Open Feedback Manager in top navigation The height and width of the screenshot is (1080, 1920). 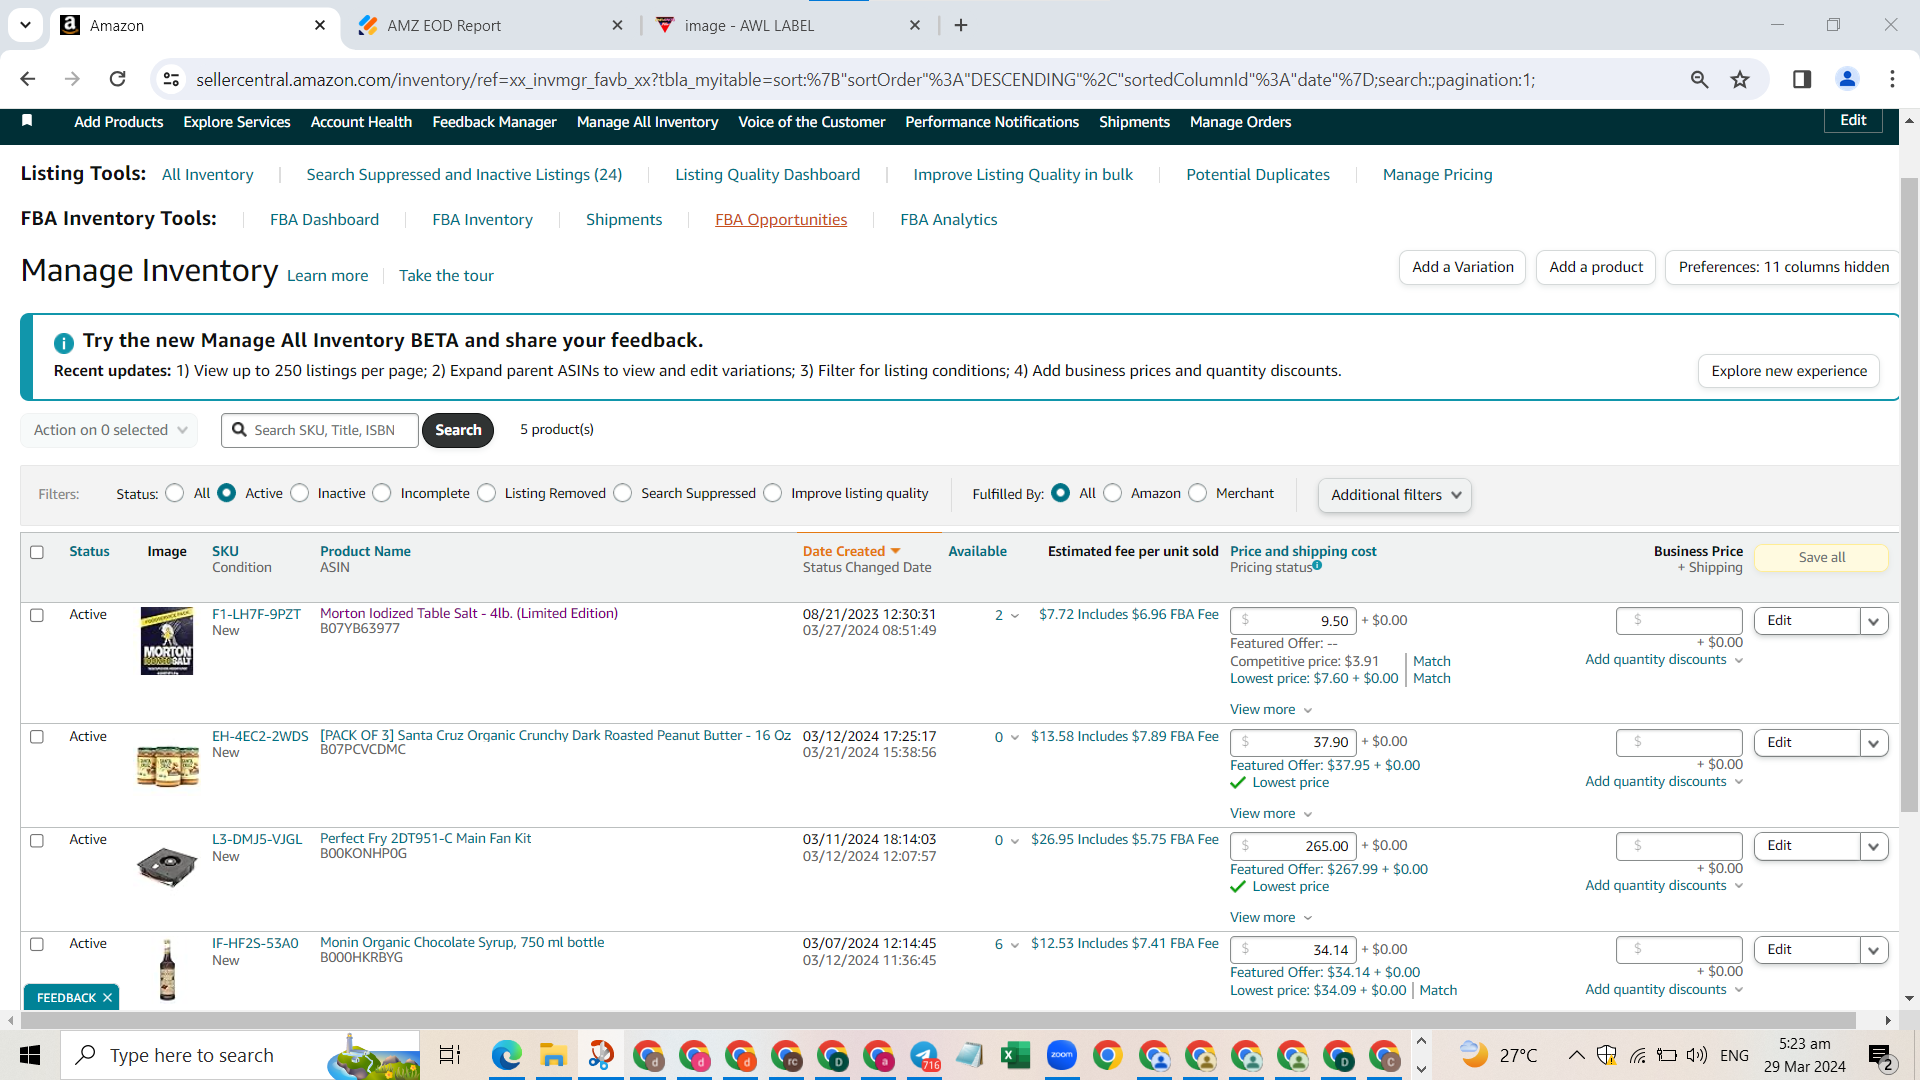(x=494, y=122)
